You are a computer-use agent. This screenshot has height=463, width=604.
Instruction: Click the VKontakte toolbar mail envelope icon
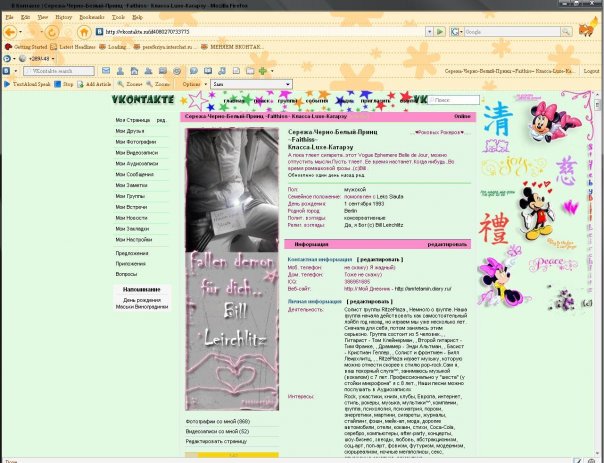[106, 70]
